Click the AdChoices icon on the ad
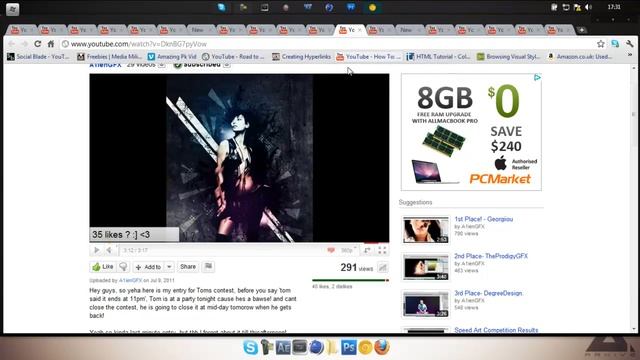Screen dimensions: 640x360 pyautogui.click(x=537, y=78)
